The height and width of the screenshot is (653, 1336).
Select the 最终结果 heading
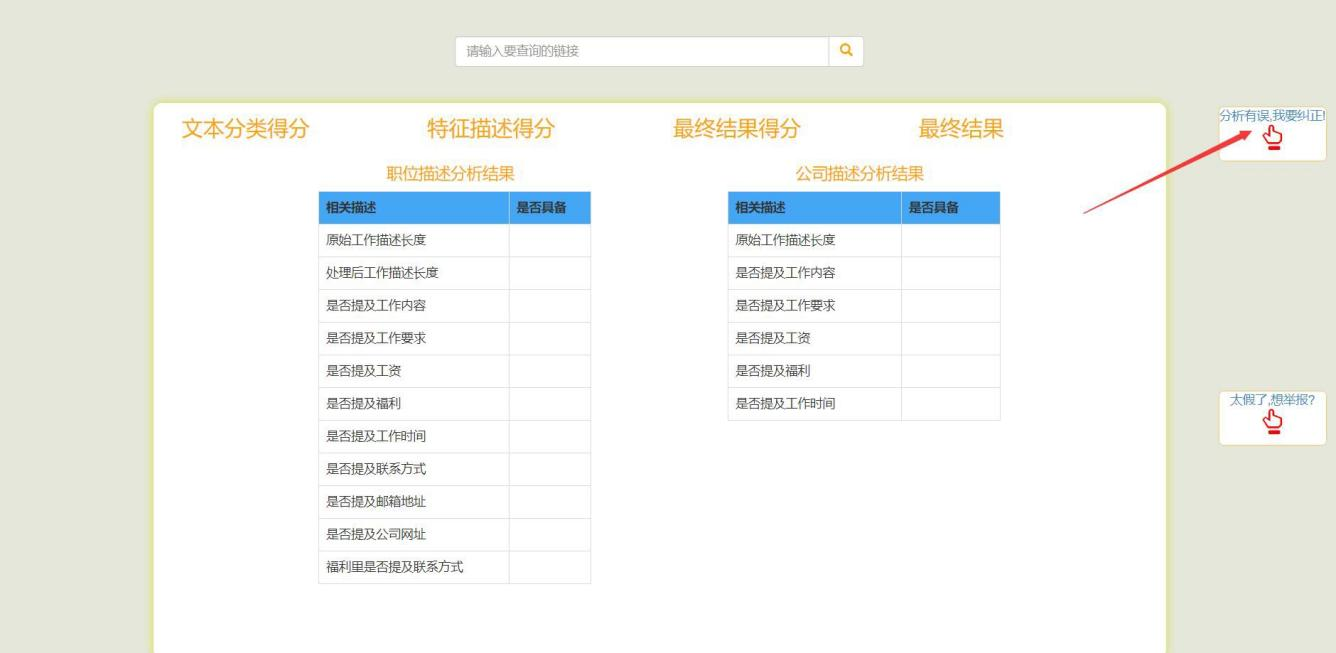click(961, 129)
